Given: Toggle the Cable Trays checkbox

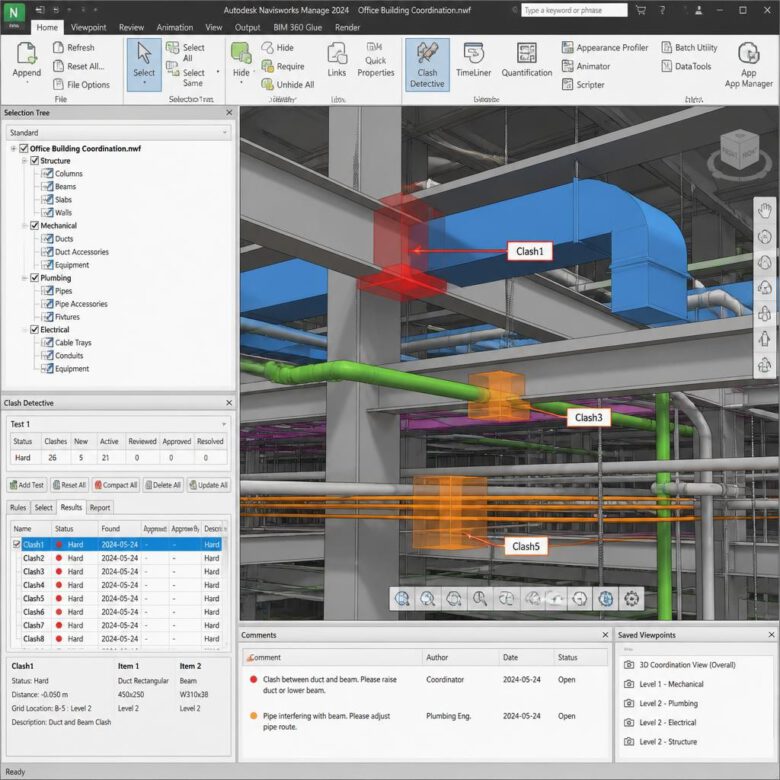Looking at the screenshot, I should [47, 342].
